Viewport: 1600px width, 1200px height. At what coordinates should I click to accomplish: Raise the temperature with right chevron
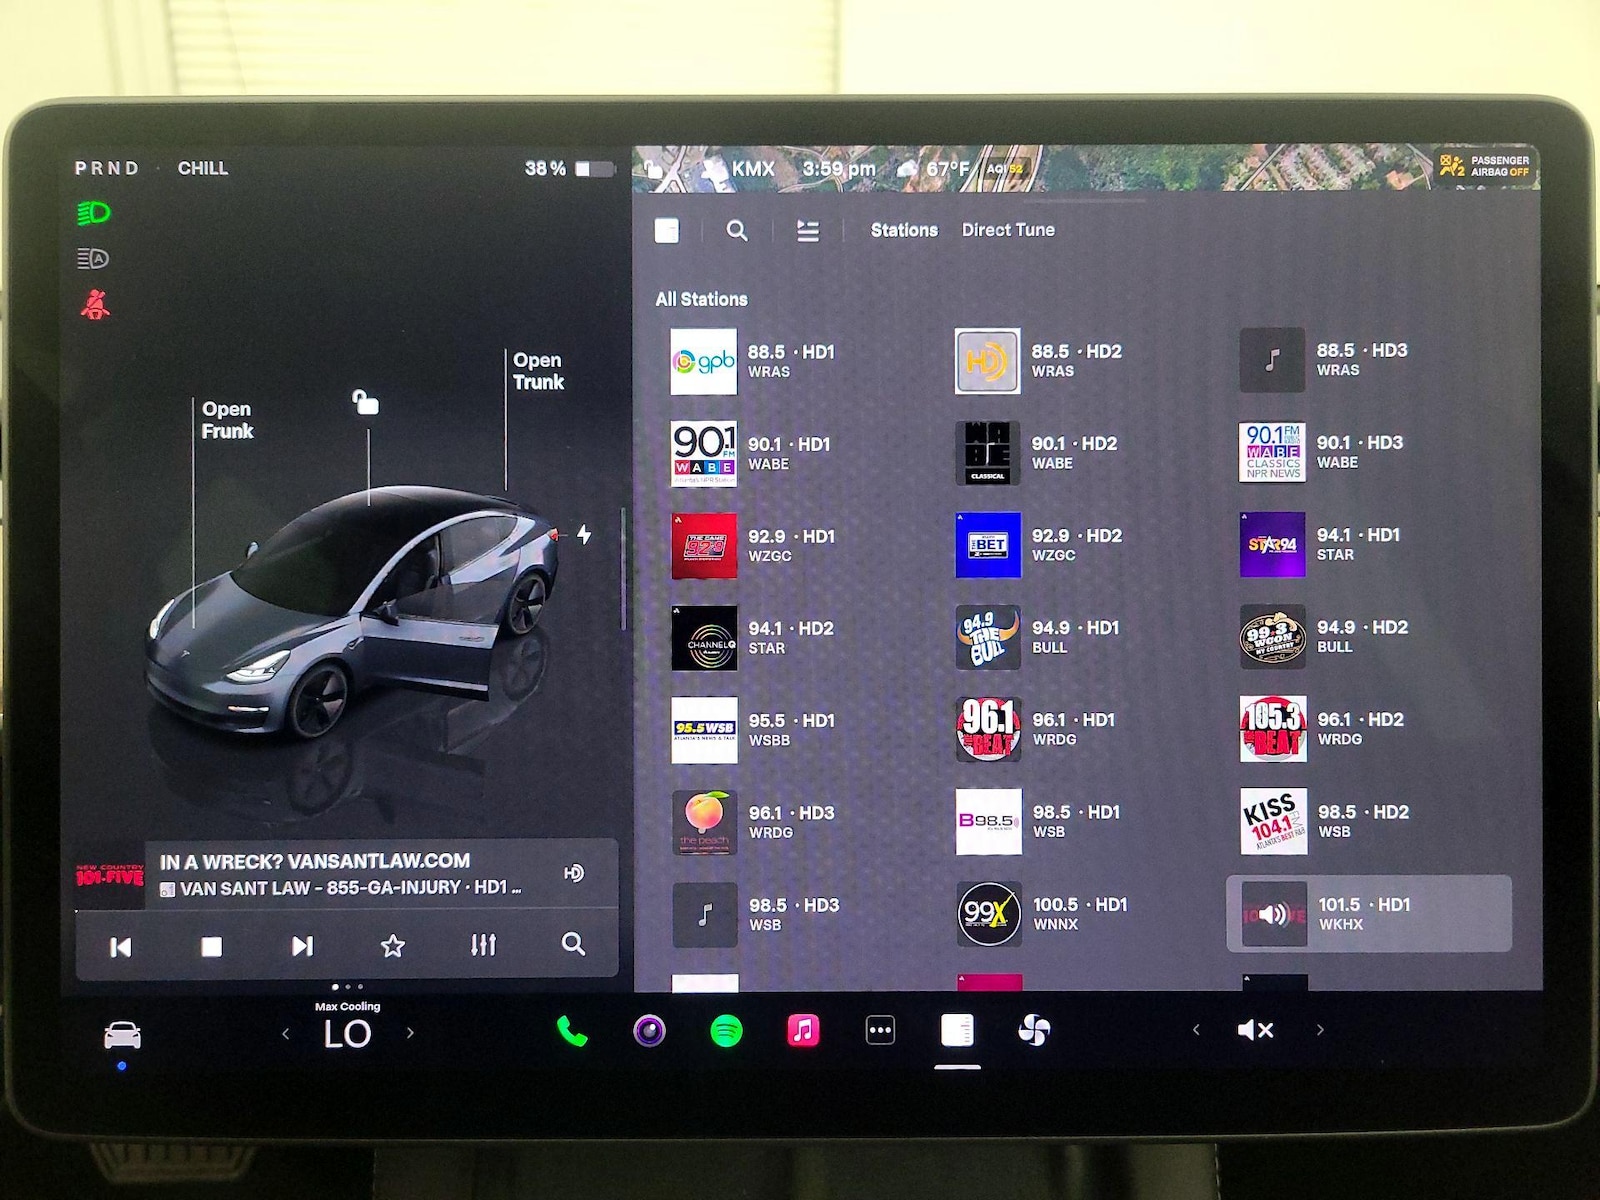point(410,1033)
